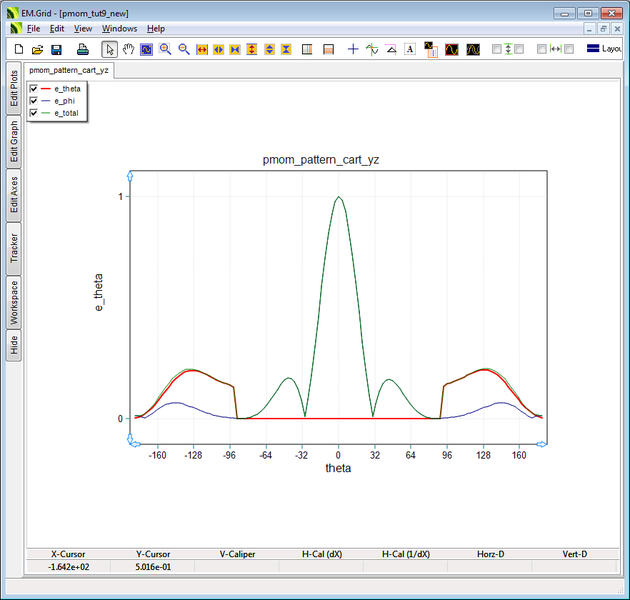Toggle the e_total plot visibility checkbox
The width and height of the screenshot is (630, 600).
pyautogui.click(x=35, y=113)
